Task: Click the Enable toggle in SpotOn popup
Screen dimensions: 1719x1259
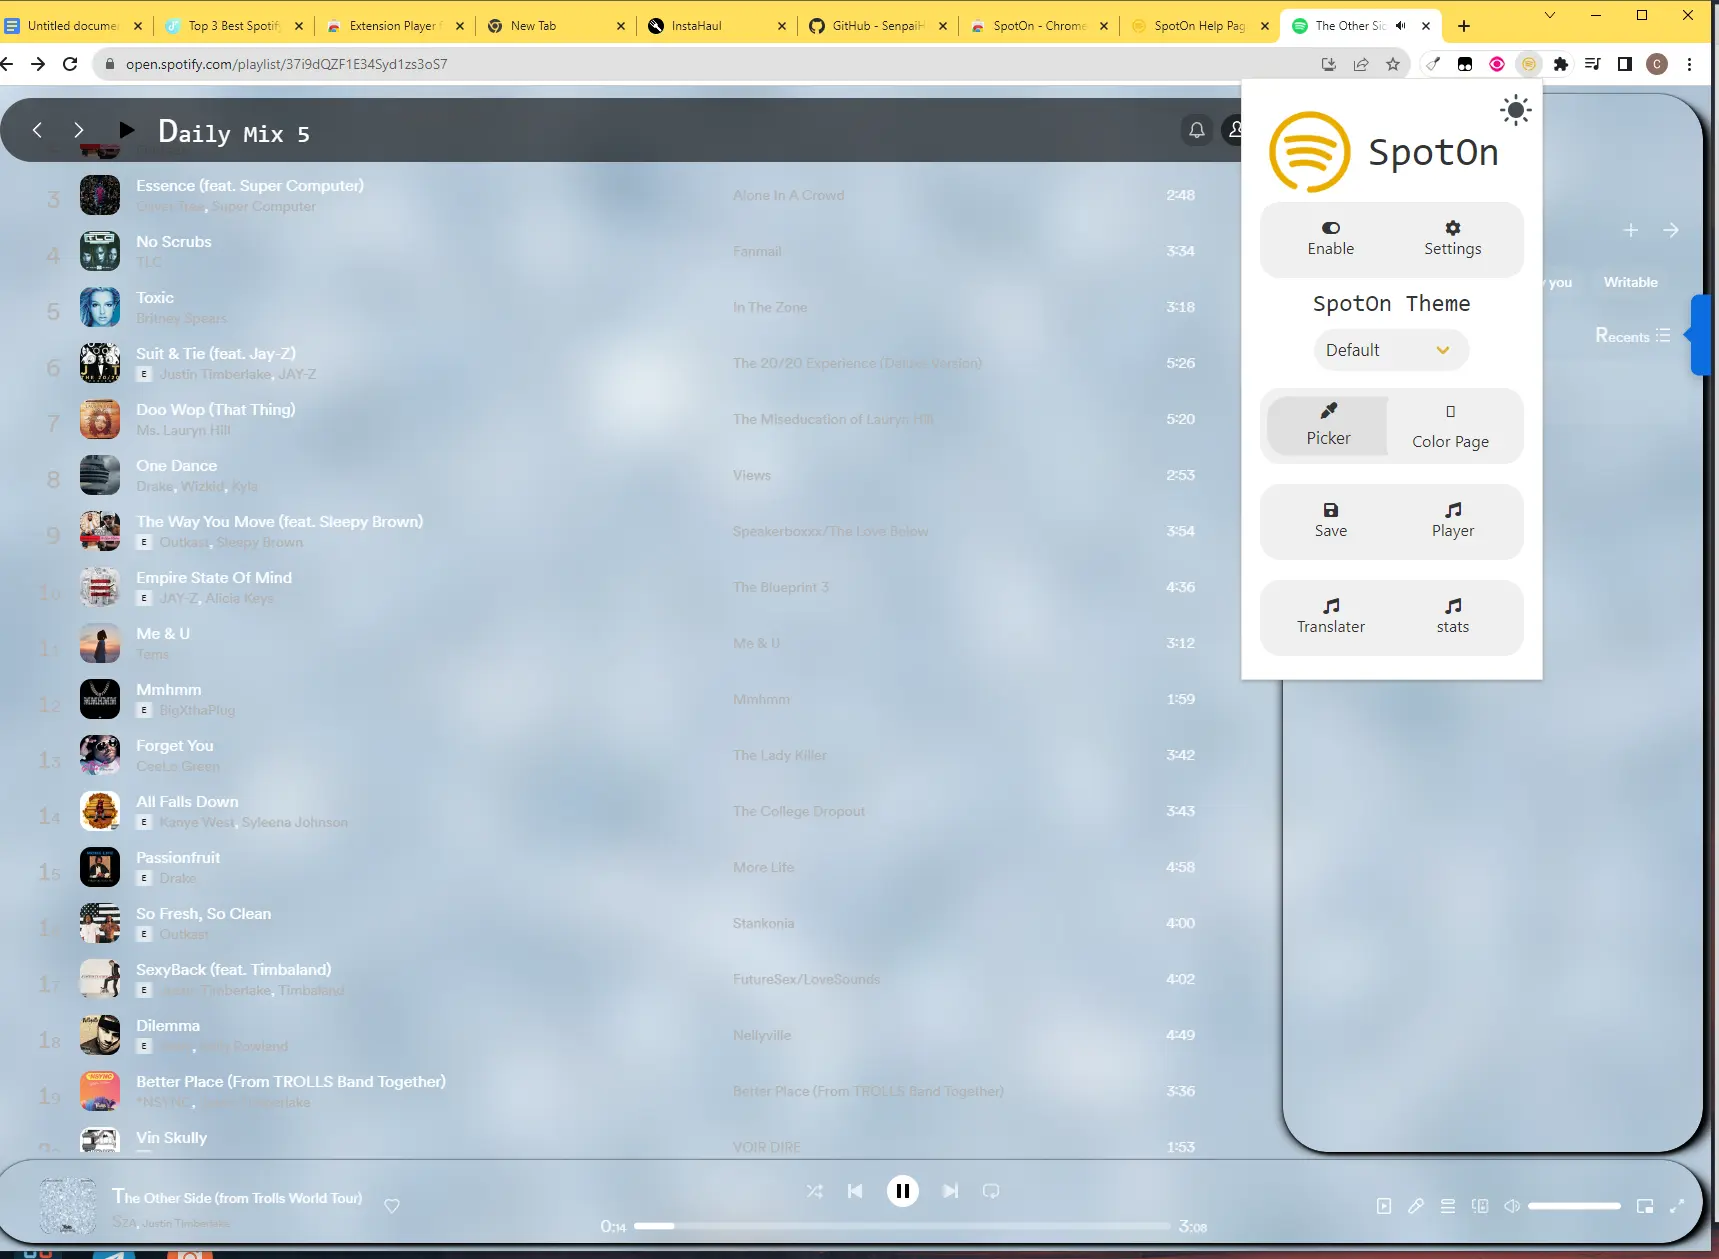Action: tap(1330, 239)
